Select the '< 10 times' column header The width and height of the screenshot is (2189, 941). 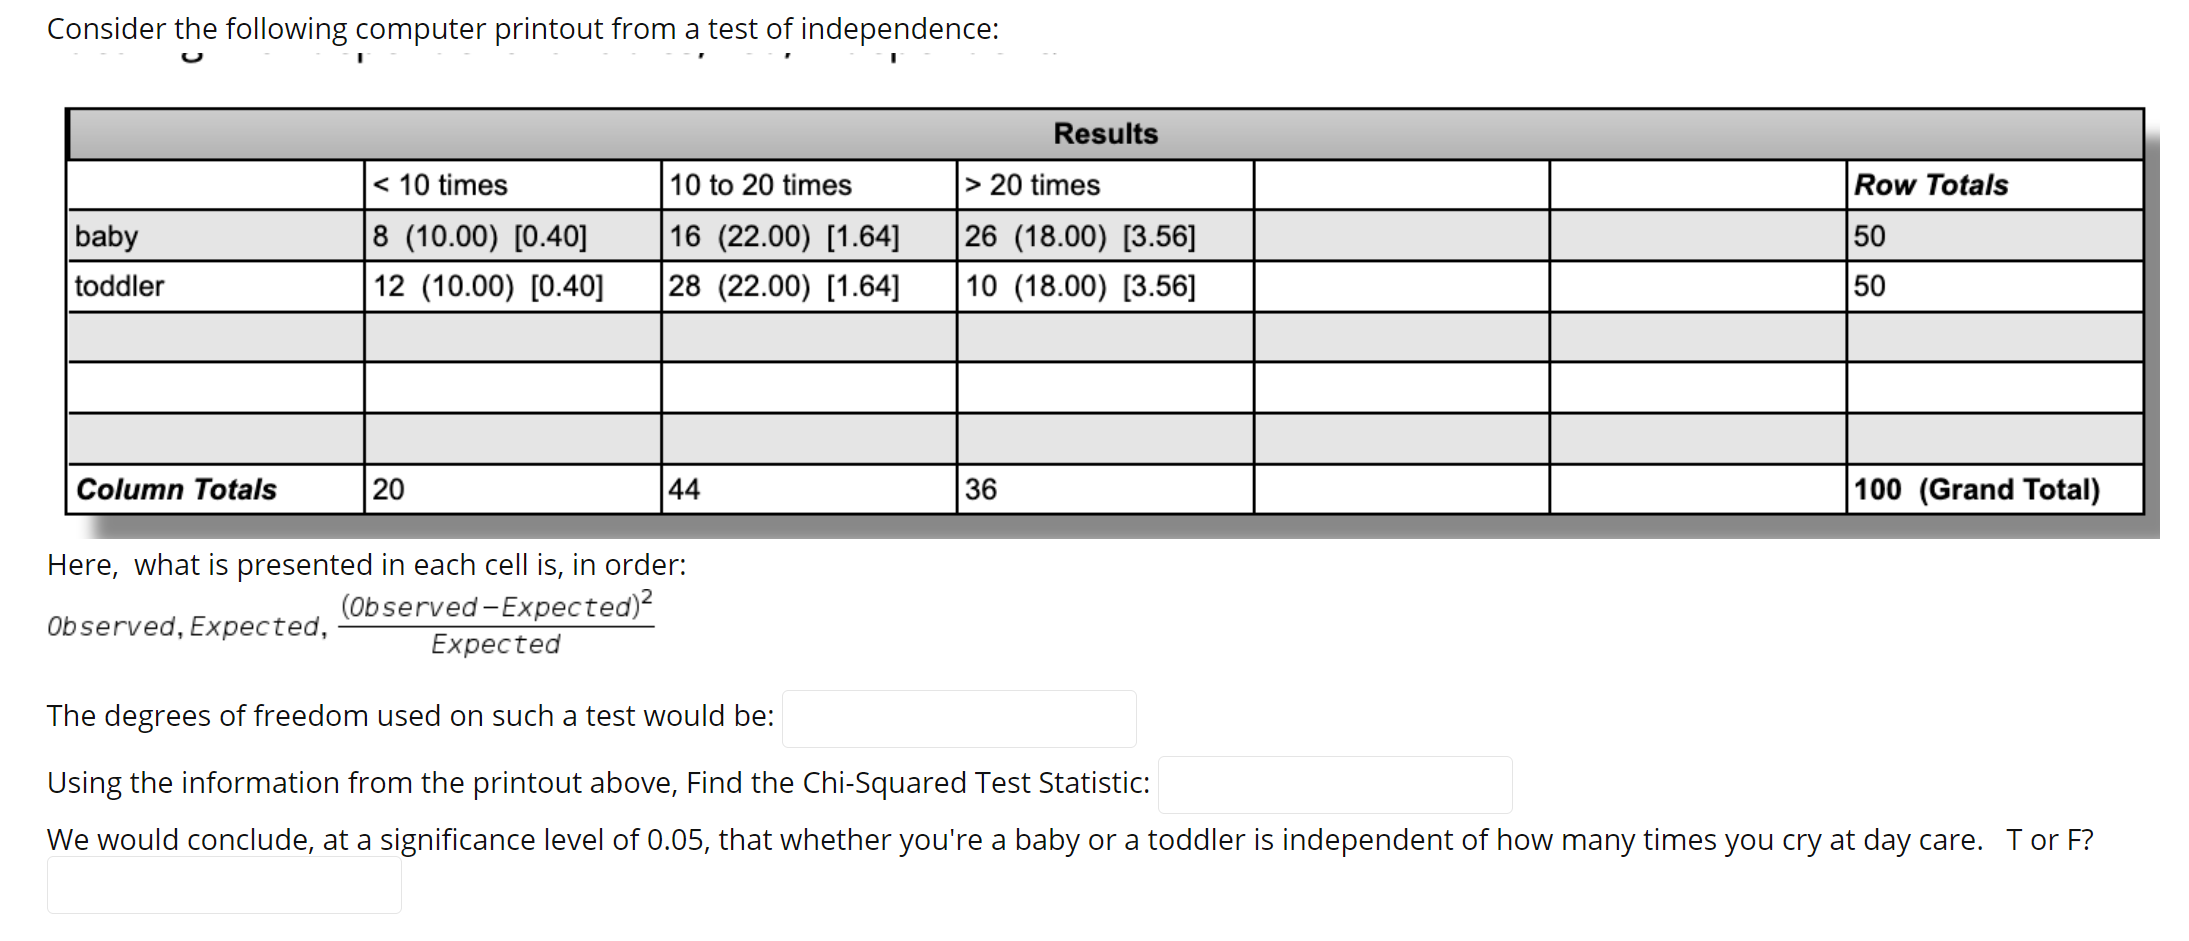pyautogui.click(x=438, y=185)
